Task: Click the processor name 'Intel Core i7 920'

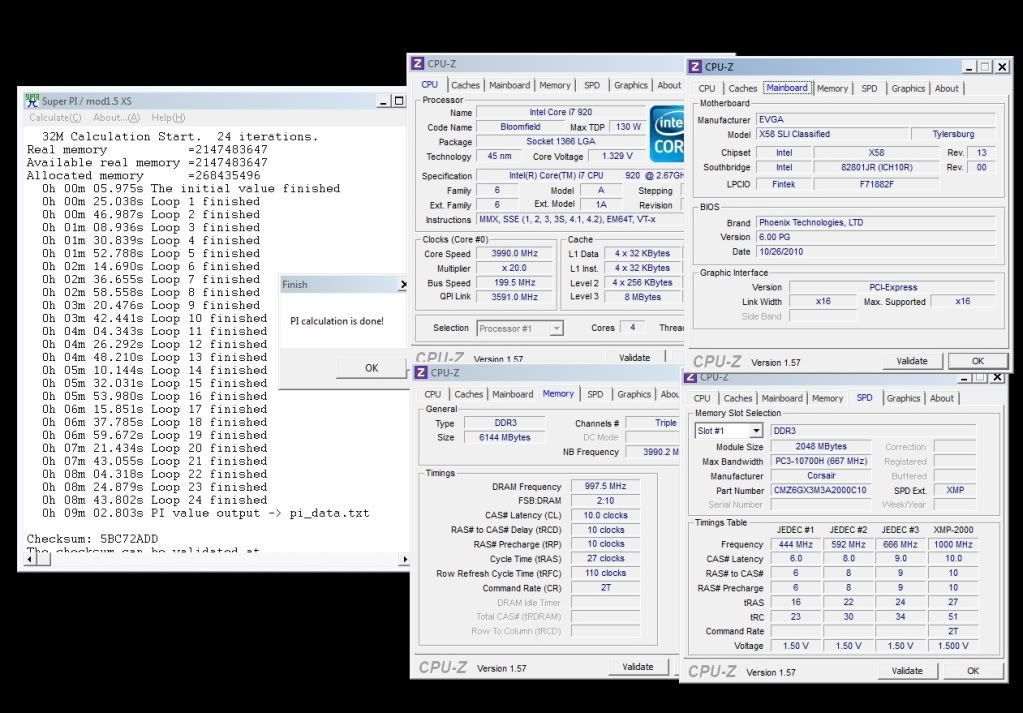Action: point(561,112)
